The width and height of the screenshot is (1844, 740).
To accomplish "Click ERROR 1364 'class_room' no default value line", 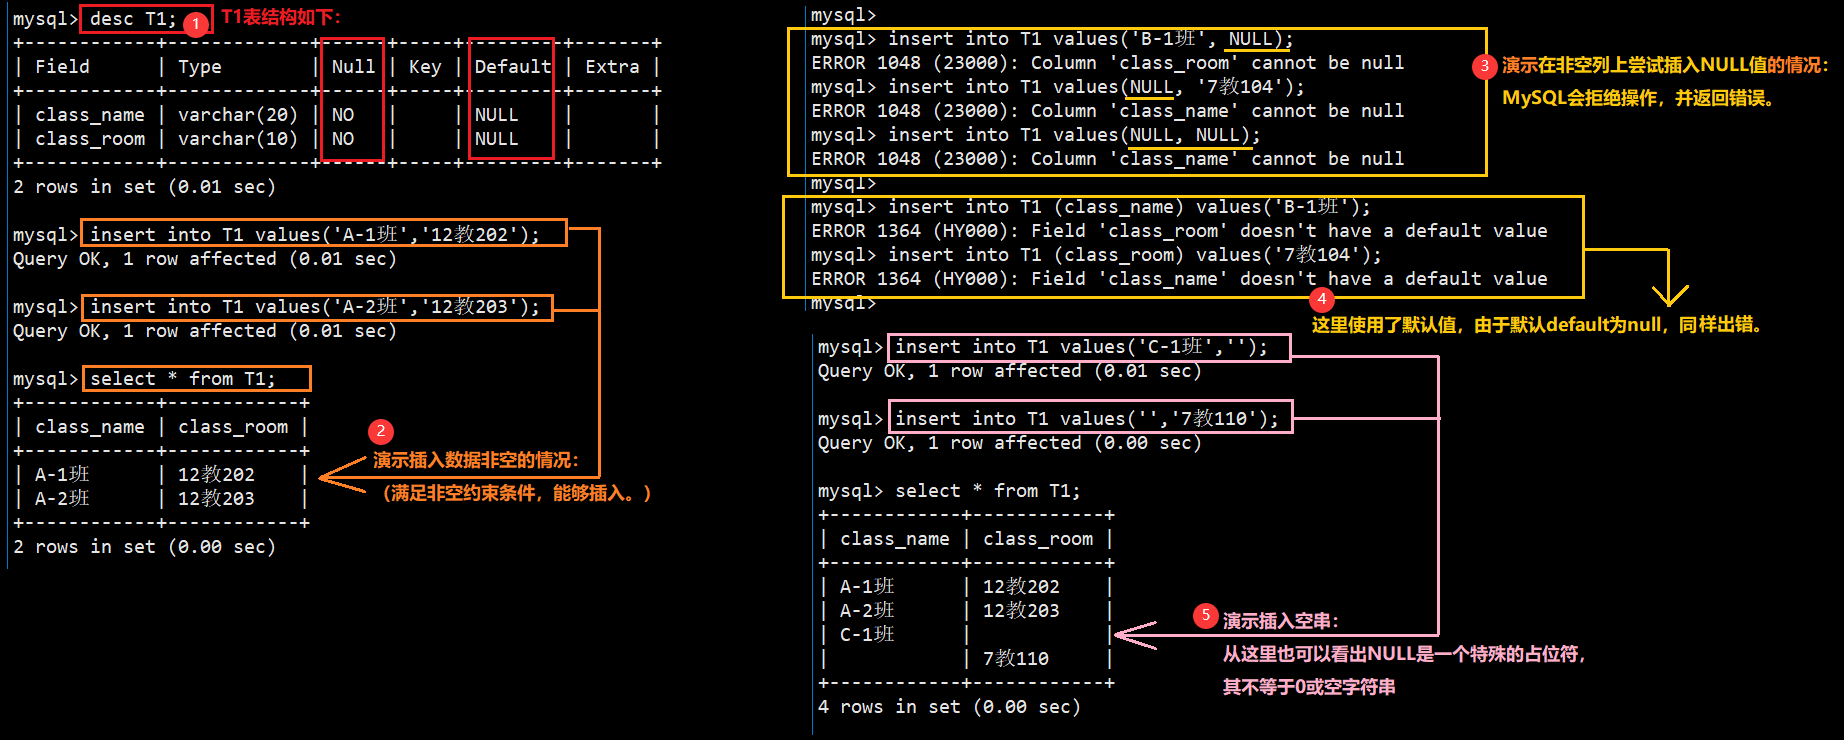I will pos(1179,231).
